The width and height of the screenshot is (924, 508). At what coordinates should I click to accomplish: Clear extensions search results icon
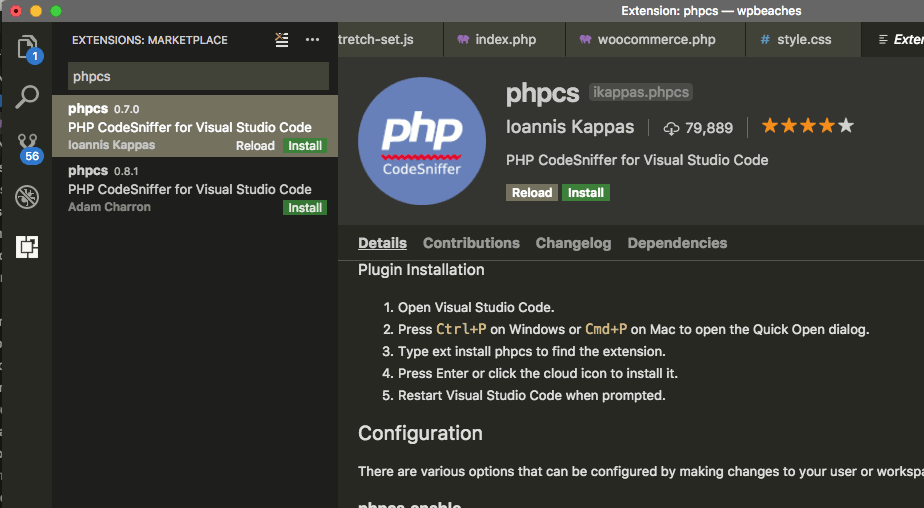(x=282, y=40)
